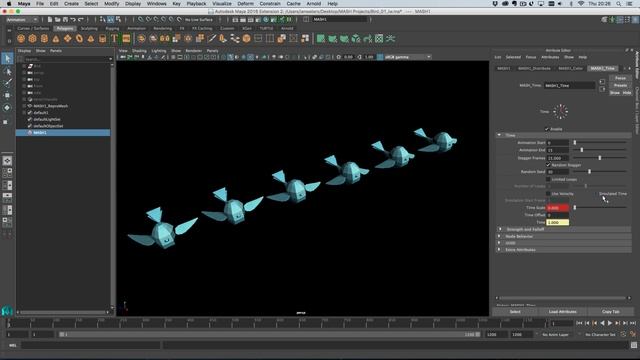Switch to the MASH1_Color tab

coord(571,69)
